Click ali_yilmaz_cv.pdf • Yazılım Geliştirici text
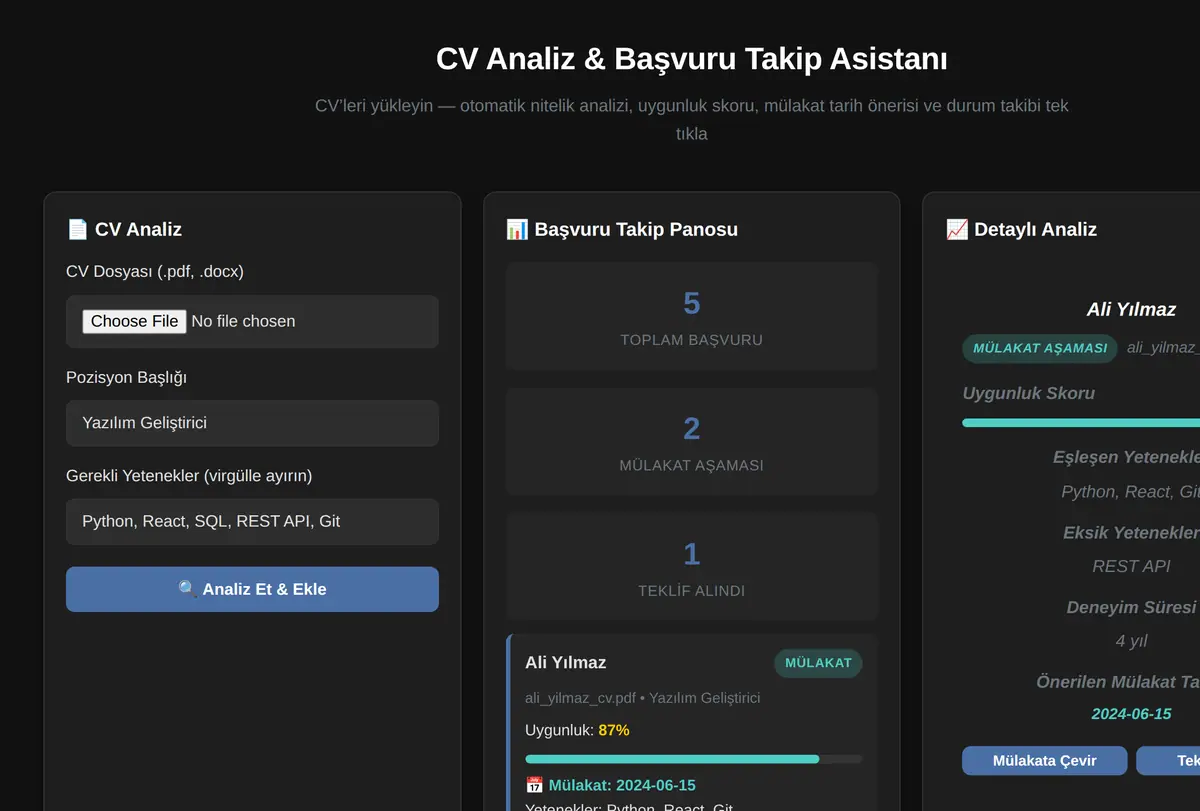 point(643,698)
